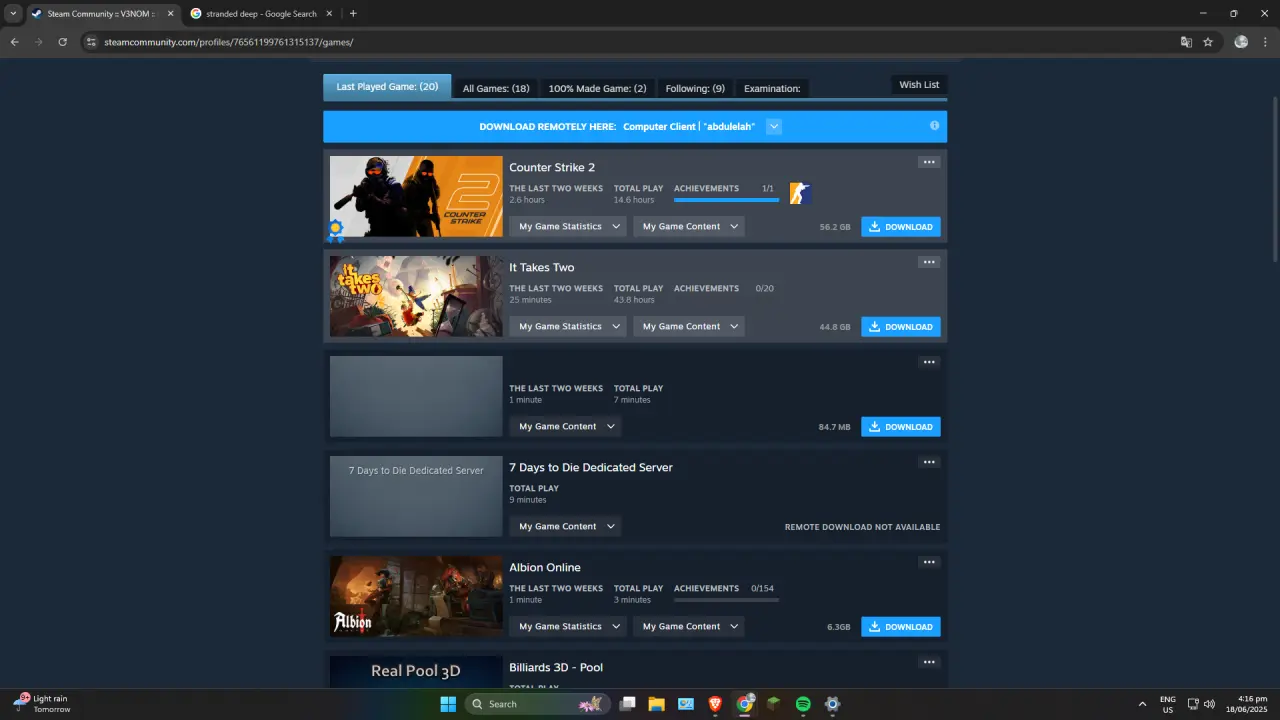
Task: Select the Last Played Game (20) tab
Action: tap(387, 87)
